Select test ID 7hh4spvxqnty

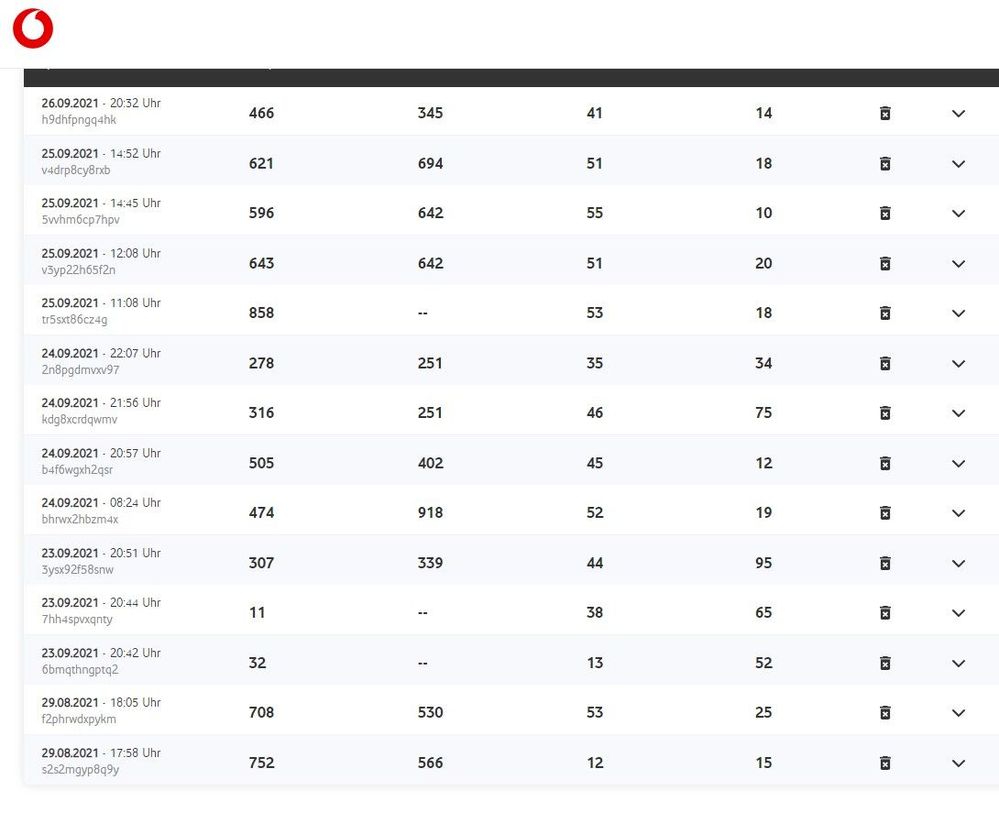pyautogui.click(x=77, y=619)
